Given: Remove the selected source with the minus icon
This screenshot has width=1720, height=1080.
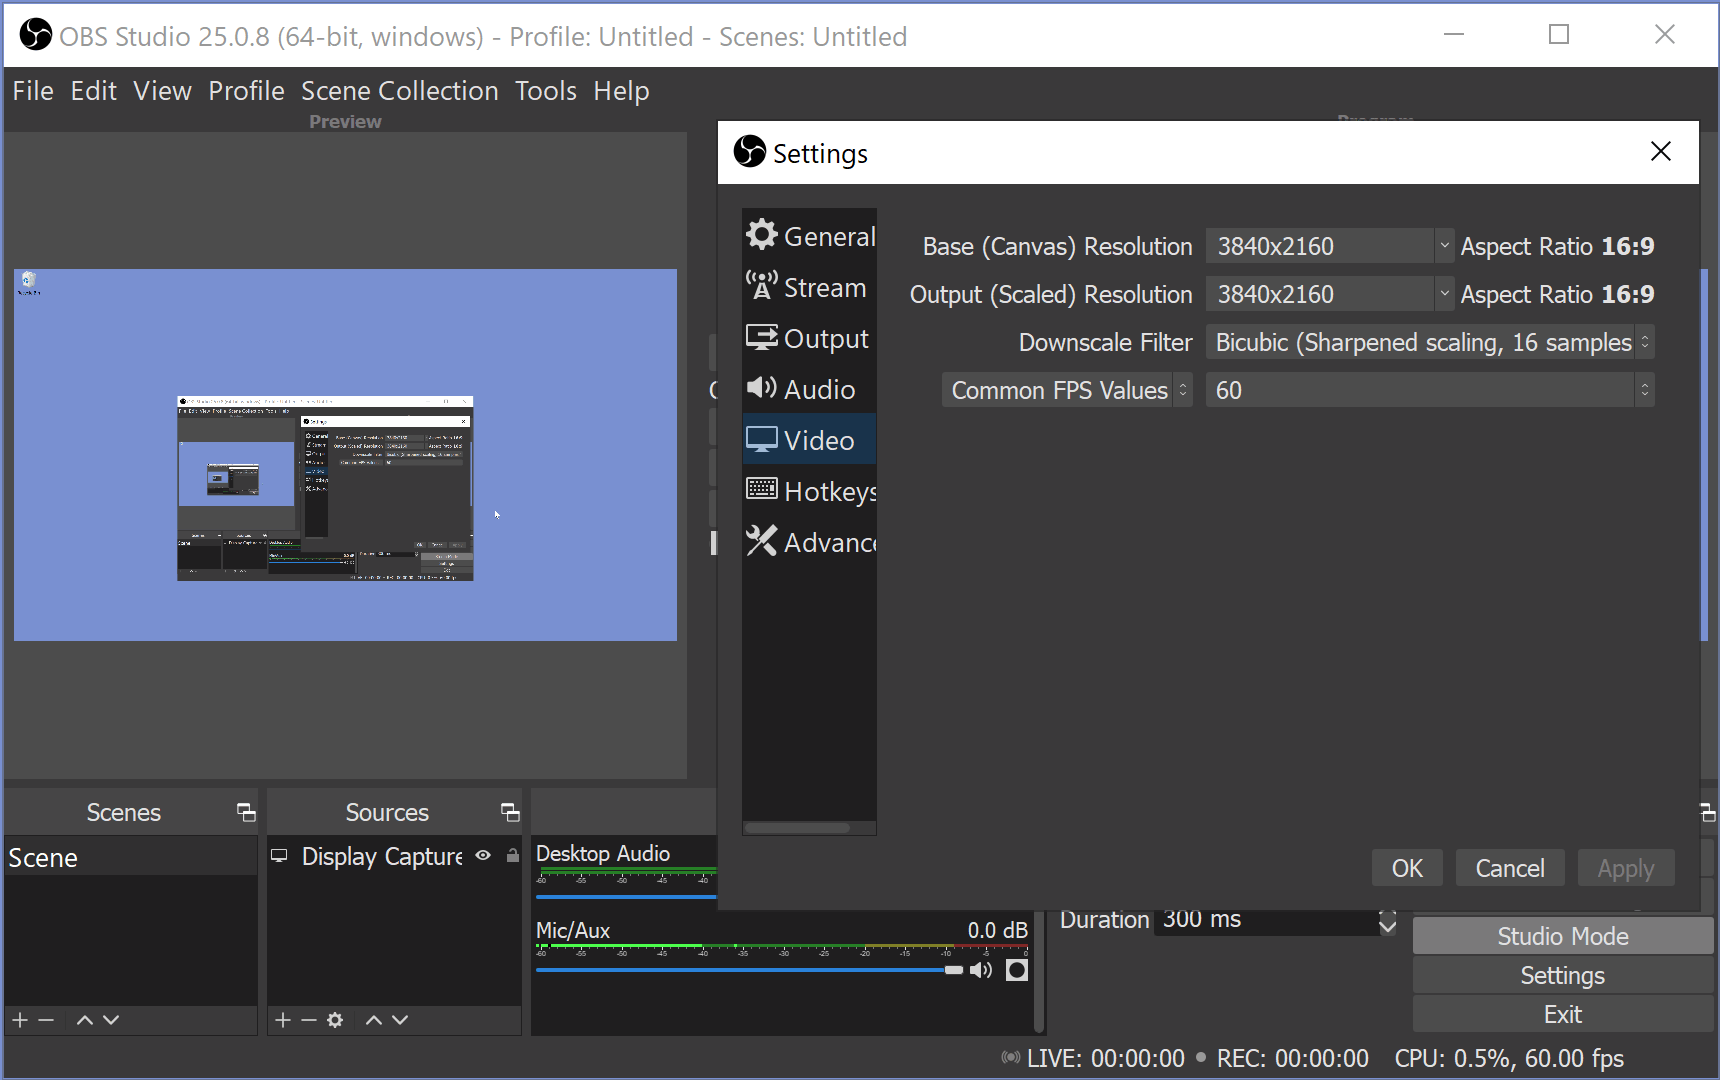Looking at the screenshot, I should [x=309, y=1020].
